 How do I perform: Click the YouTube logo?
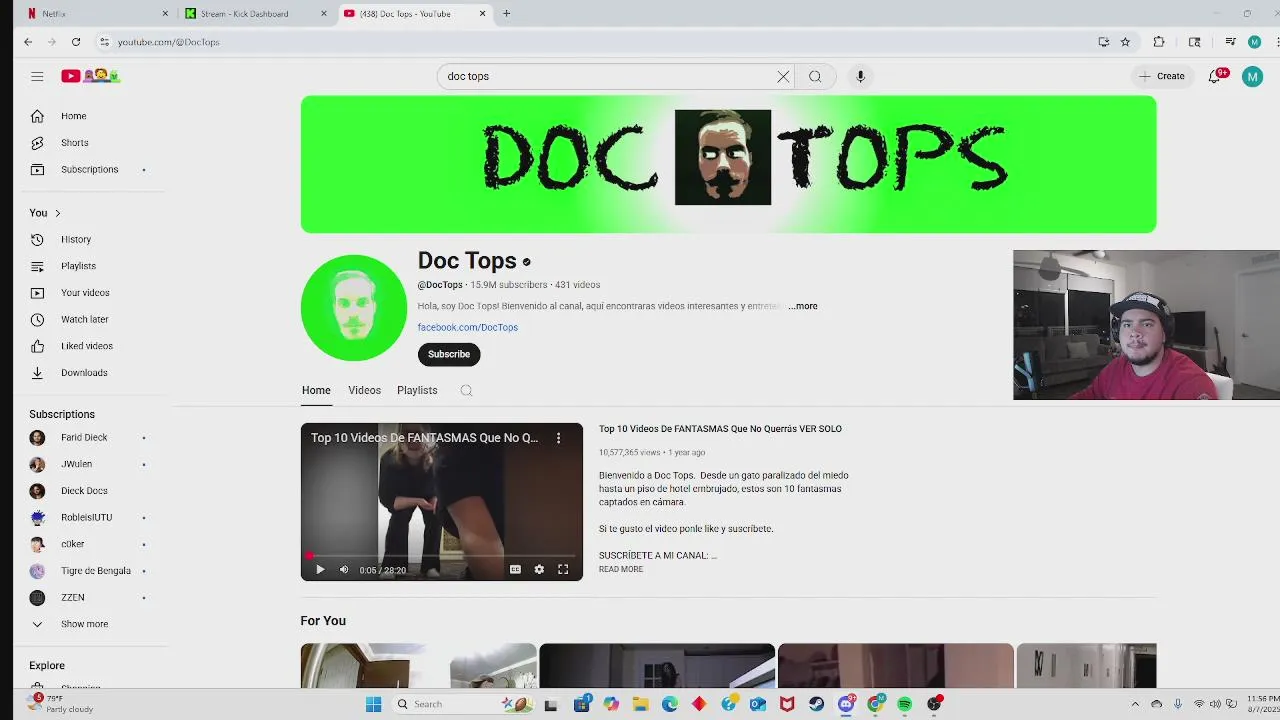90,76
